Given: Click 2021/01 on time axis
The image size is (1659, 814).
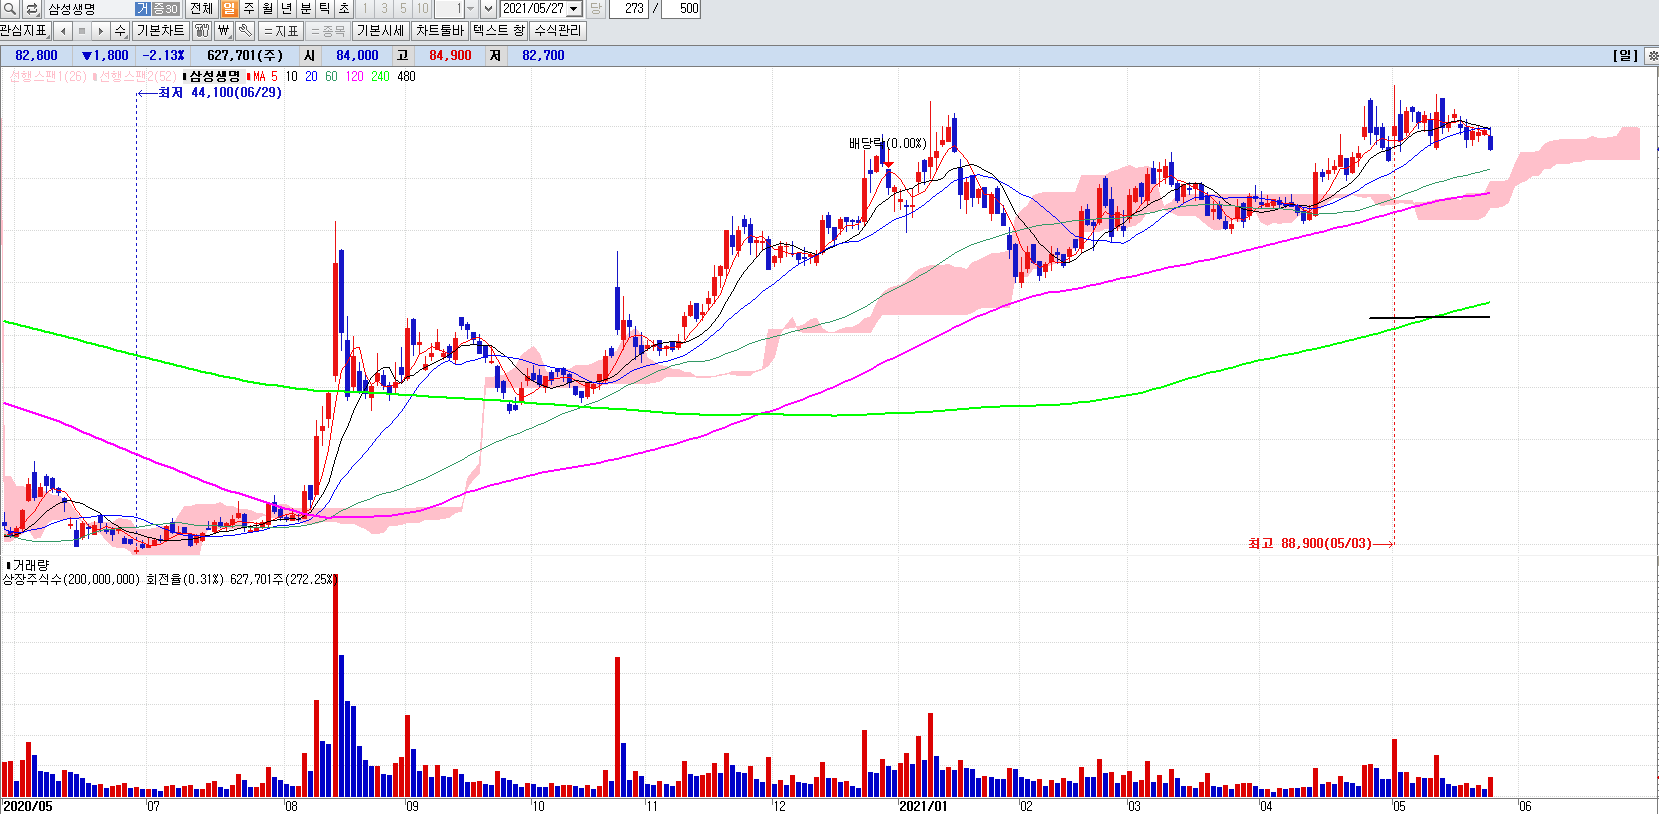Looking at the screenshot, I should pyautogui.click(x=922, y=806).
